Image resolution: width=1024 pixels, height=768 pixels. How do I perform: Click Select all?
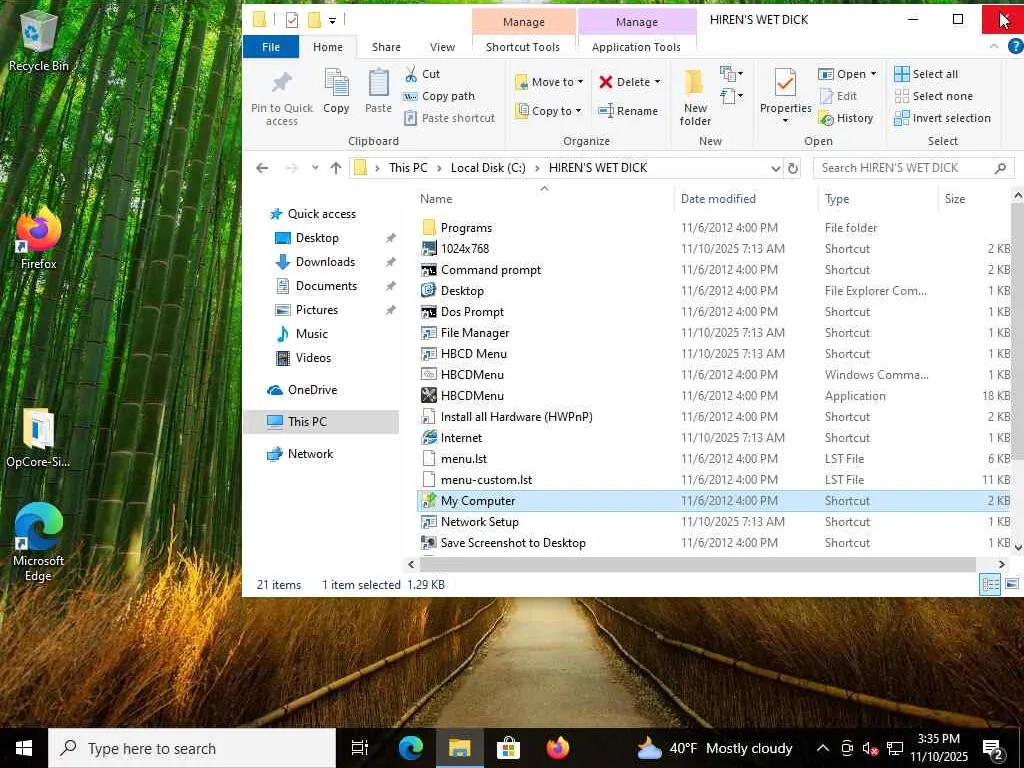click(926, 74)
